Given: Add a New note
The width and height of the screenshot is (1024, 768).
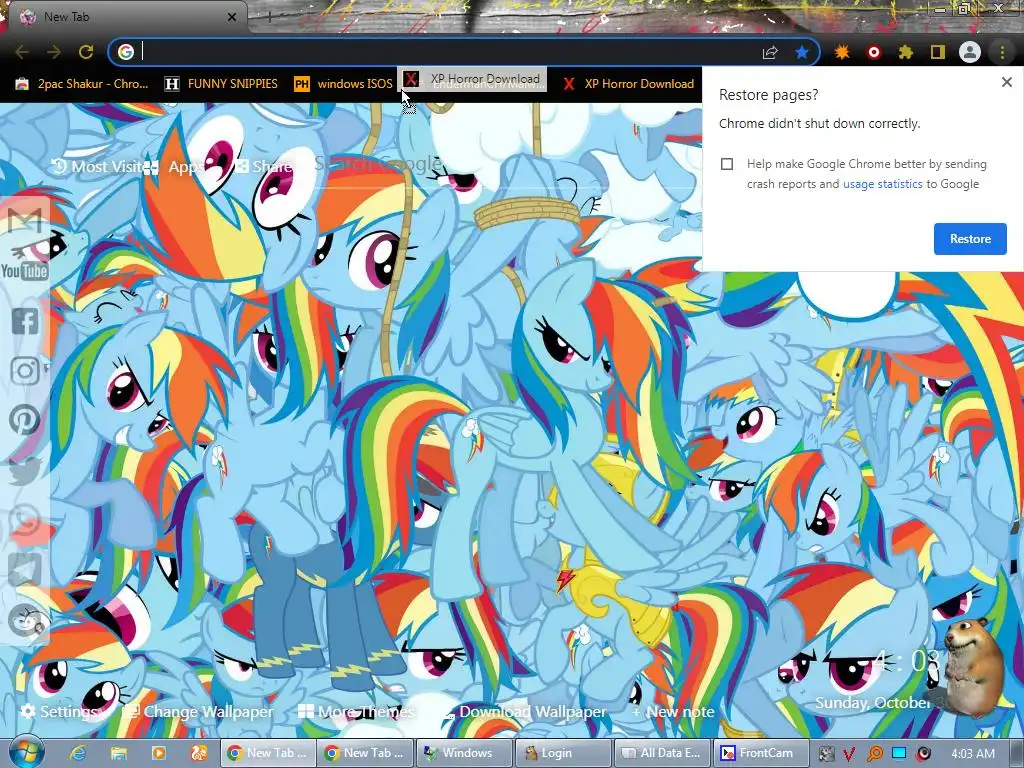Looking at the screenshot, I should click(673, 711).
